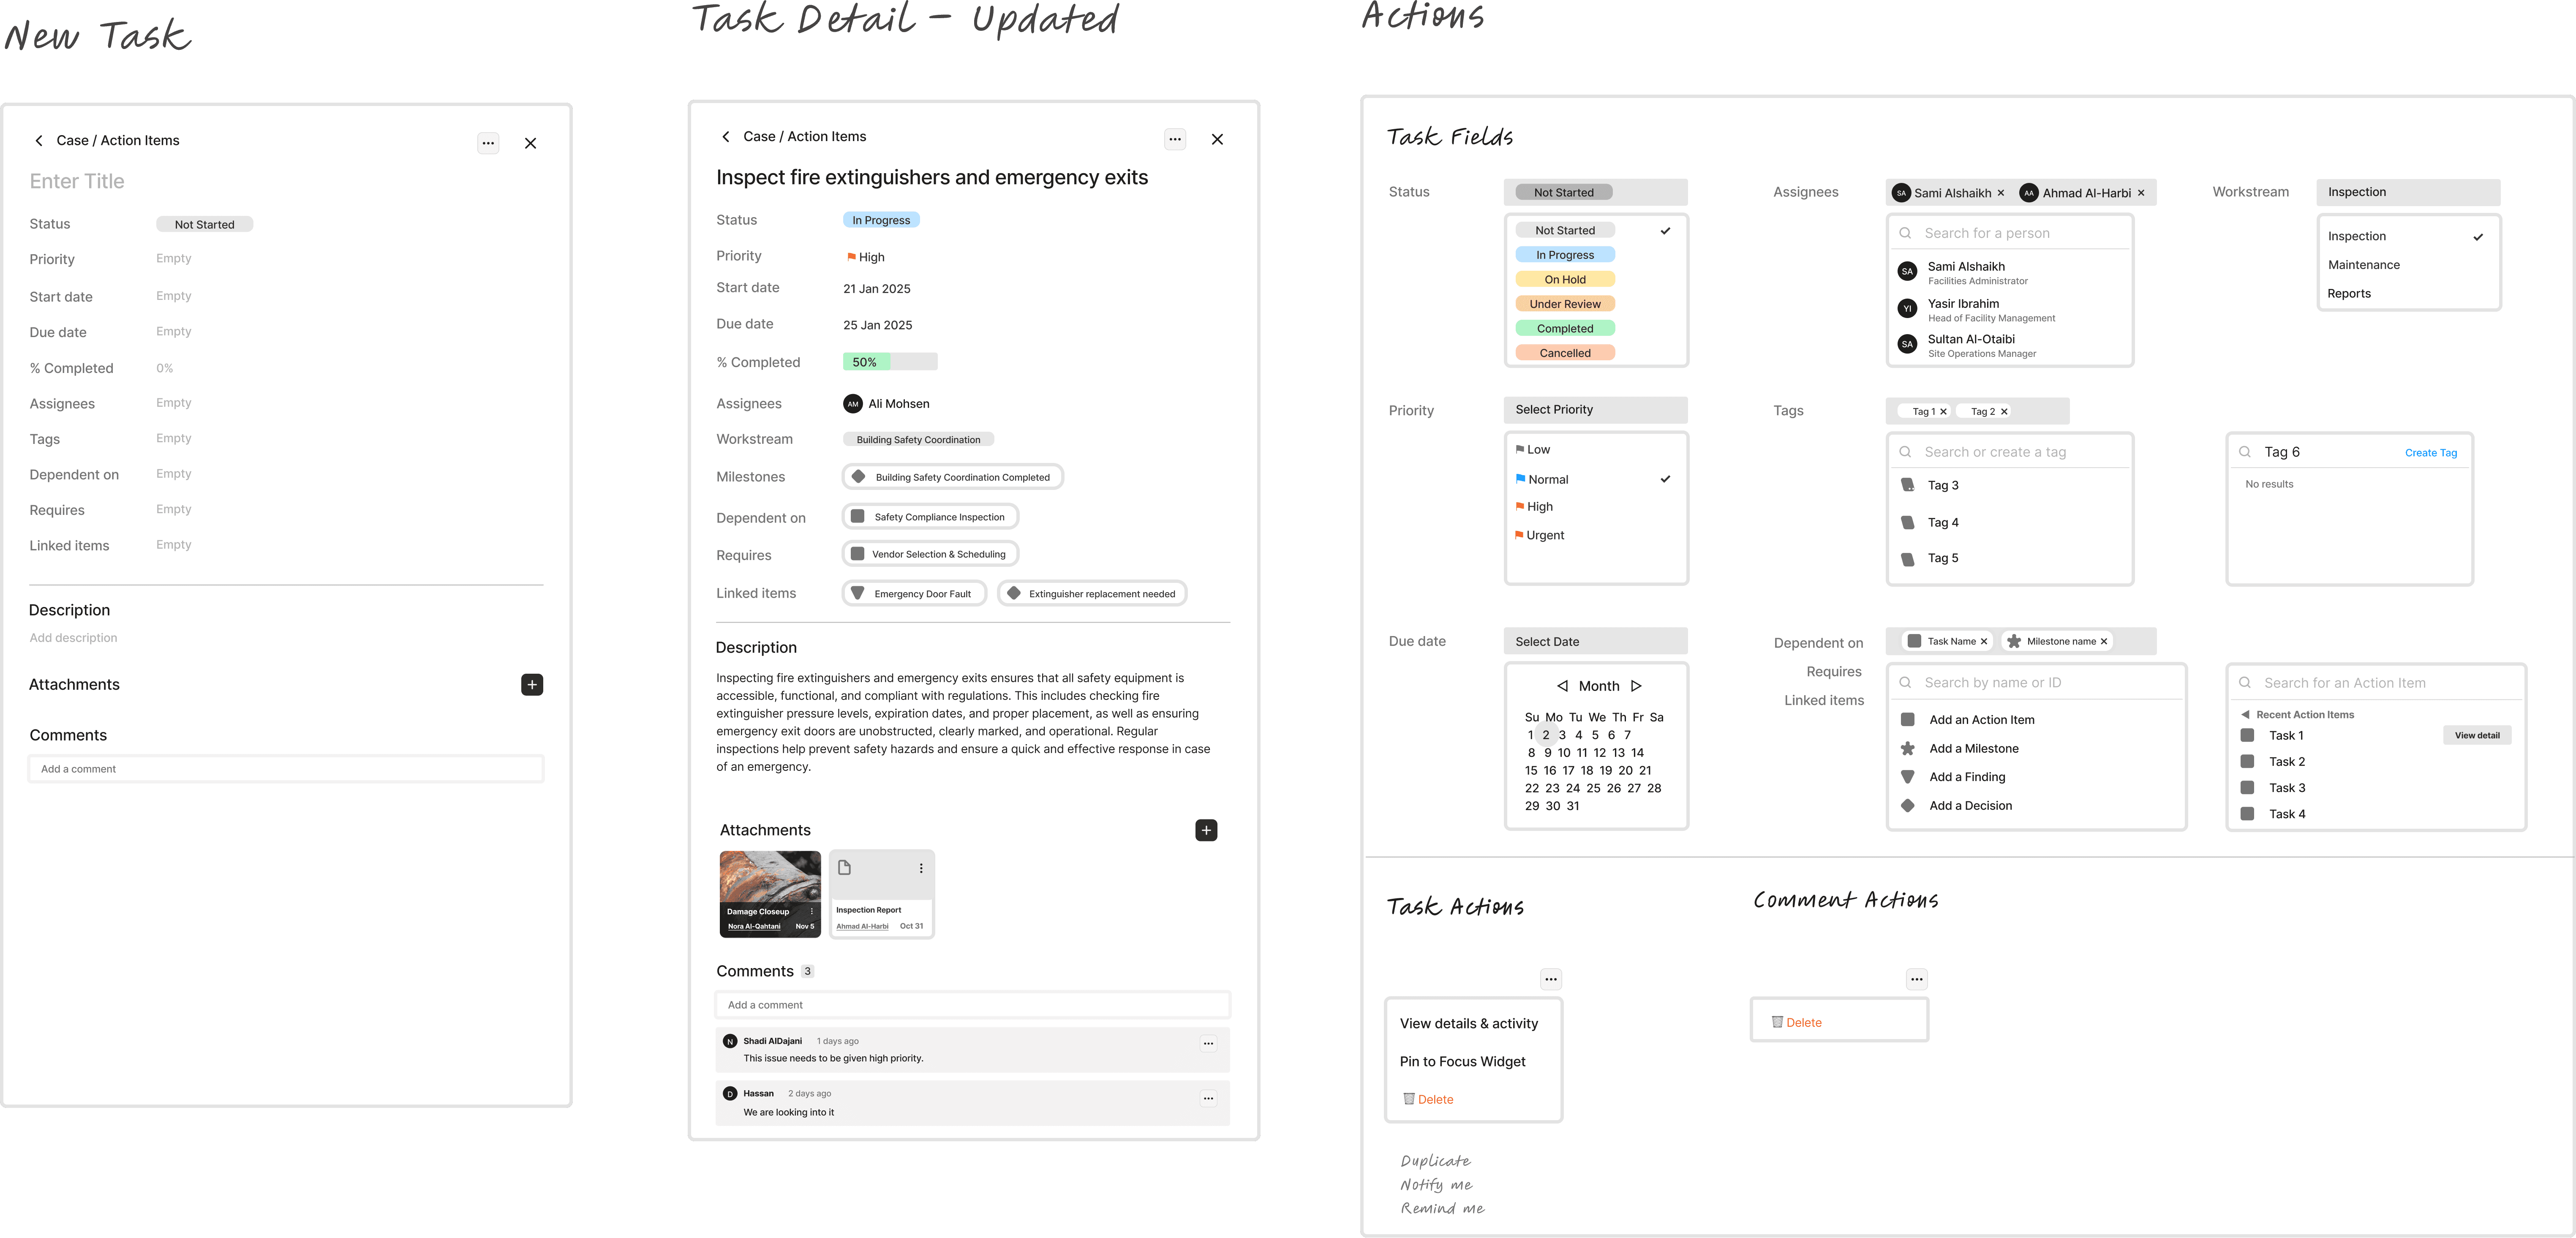This screenshot has width=2576, height=1238.
Task: Click the kebab menu on Inspection Report attachment
Action: [921, 868]
